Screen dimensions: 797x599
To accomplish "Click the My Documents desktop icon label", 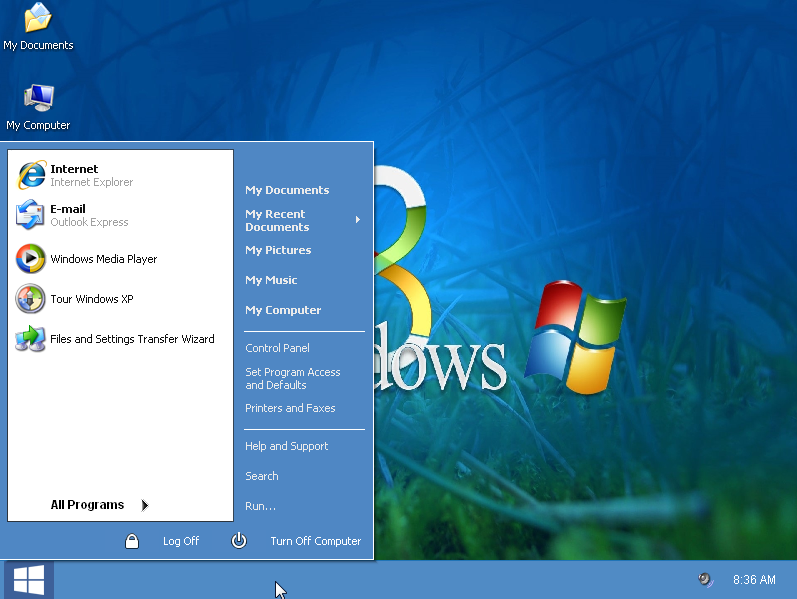I will click(x=38, y=45).
